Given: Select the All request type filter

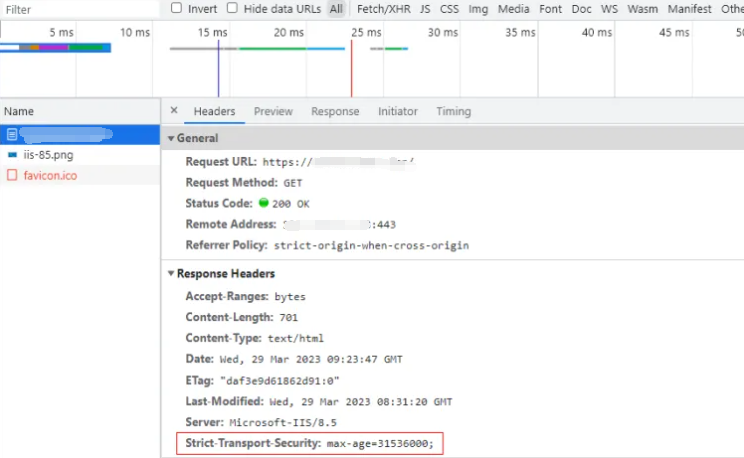Looking at the screenshot, I should [336, 9].
